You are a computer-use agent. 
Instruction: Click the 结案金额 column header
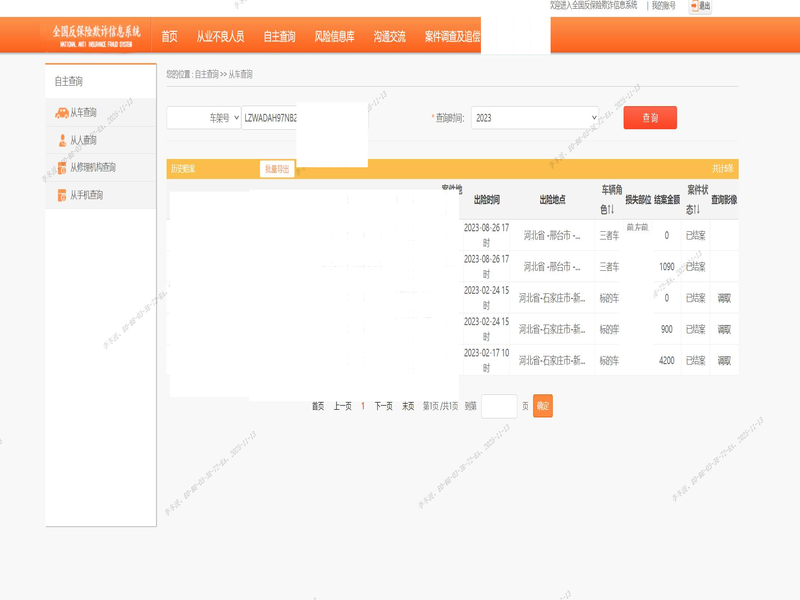(667, 199)
